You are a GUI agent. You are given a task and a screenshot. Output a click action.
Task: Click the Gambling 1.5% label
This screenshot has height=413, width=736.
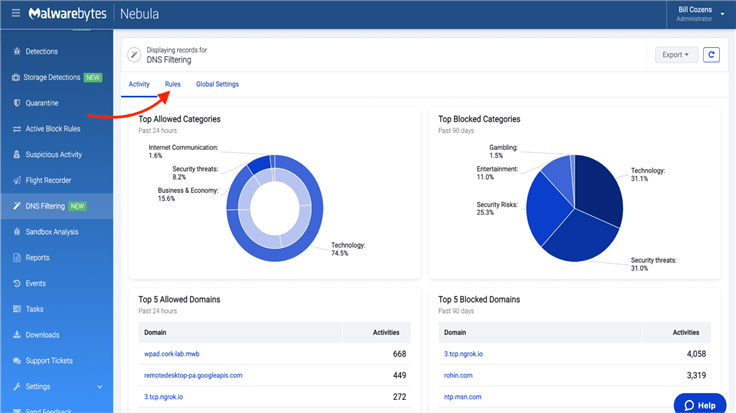click(x=503, y=151)
